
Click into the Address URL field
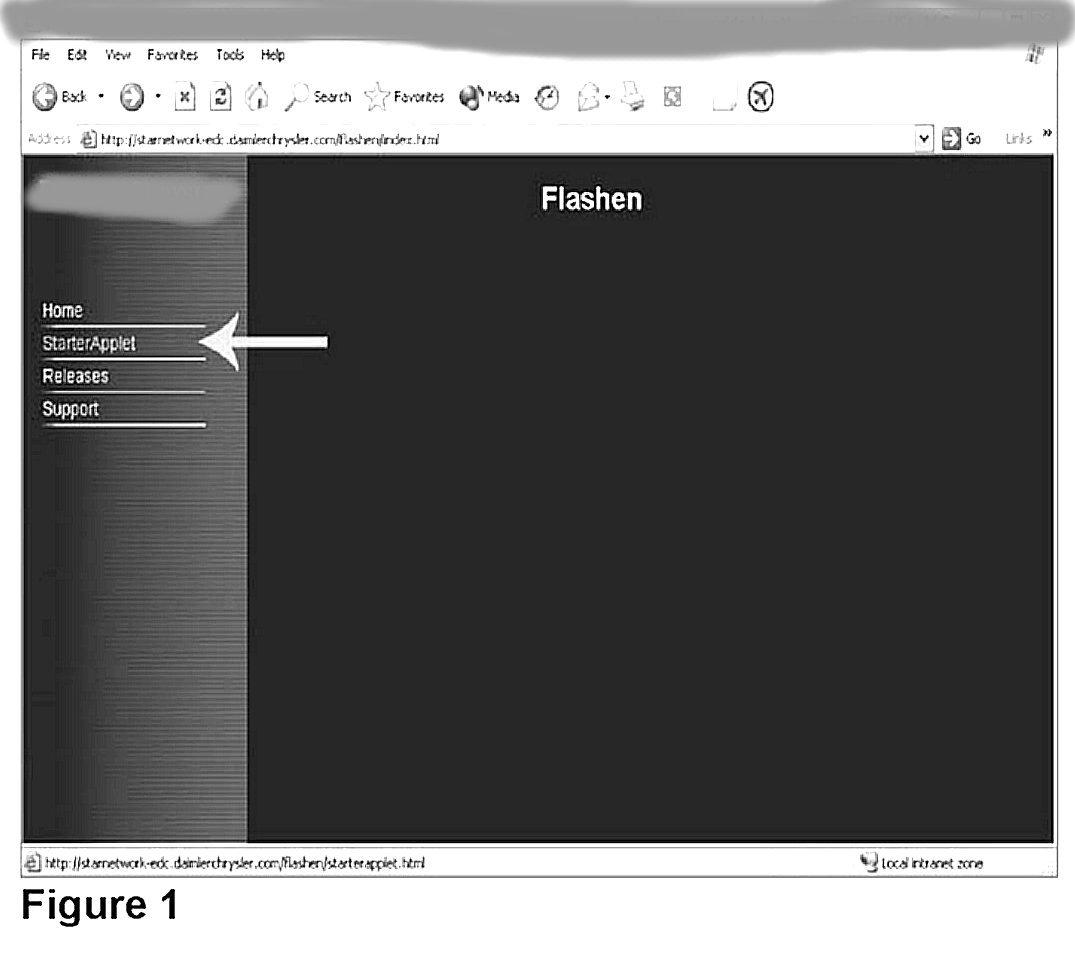pyautogui.click(x=500, y=139)
